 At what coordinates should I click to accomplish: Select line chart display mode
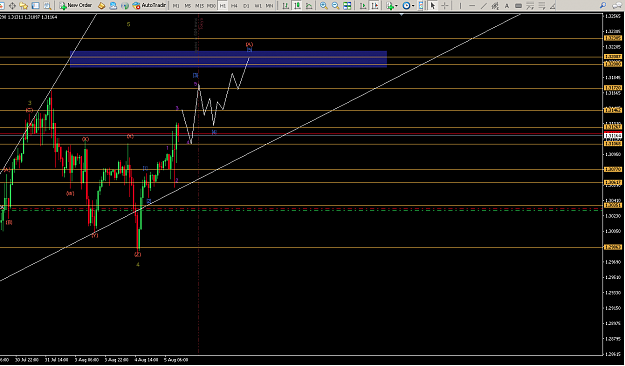point(309,6)
